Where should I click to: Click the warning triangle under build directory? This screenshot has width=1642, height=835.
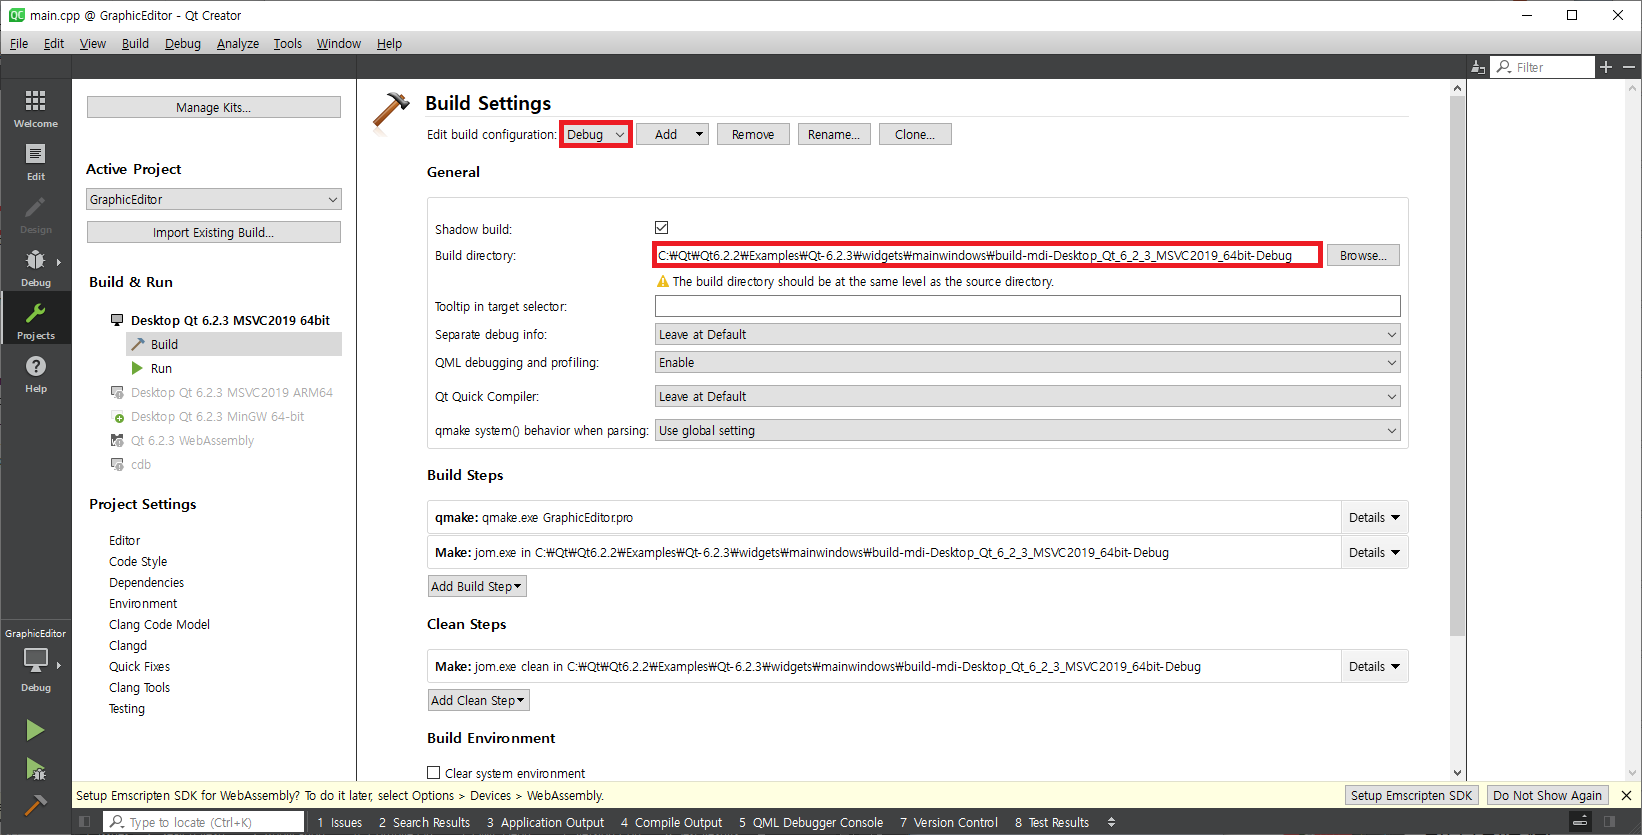point(662,282)
